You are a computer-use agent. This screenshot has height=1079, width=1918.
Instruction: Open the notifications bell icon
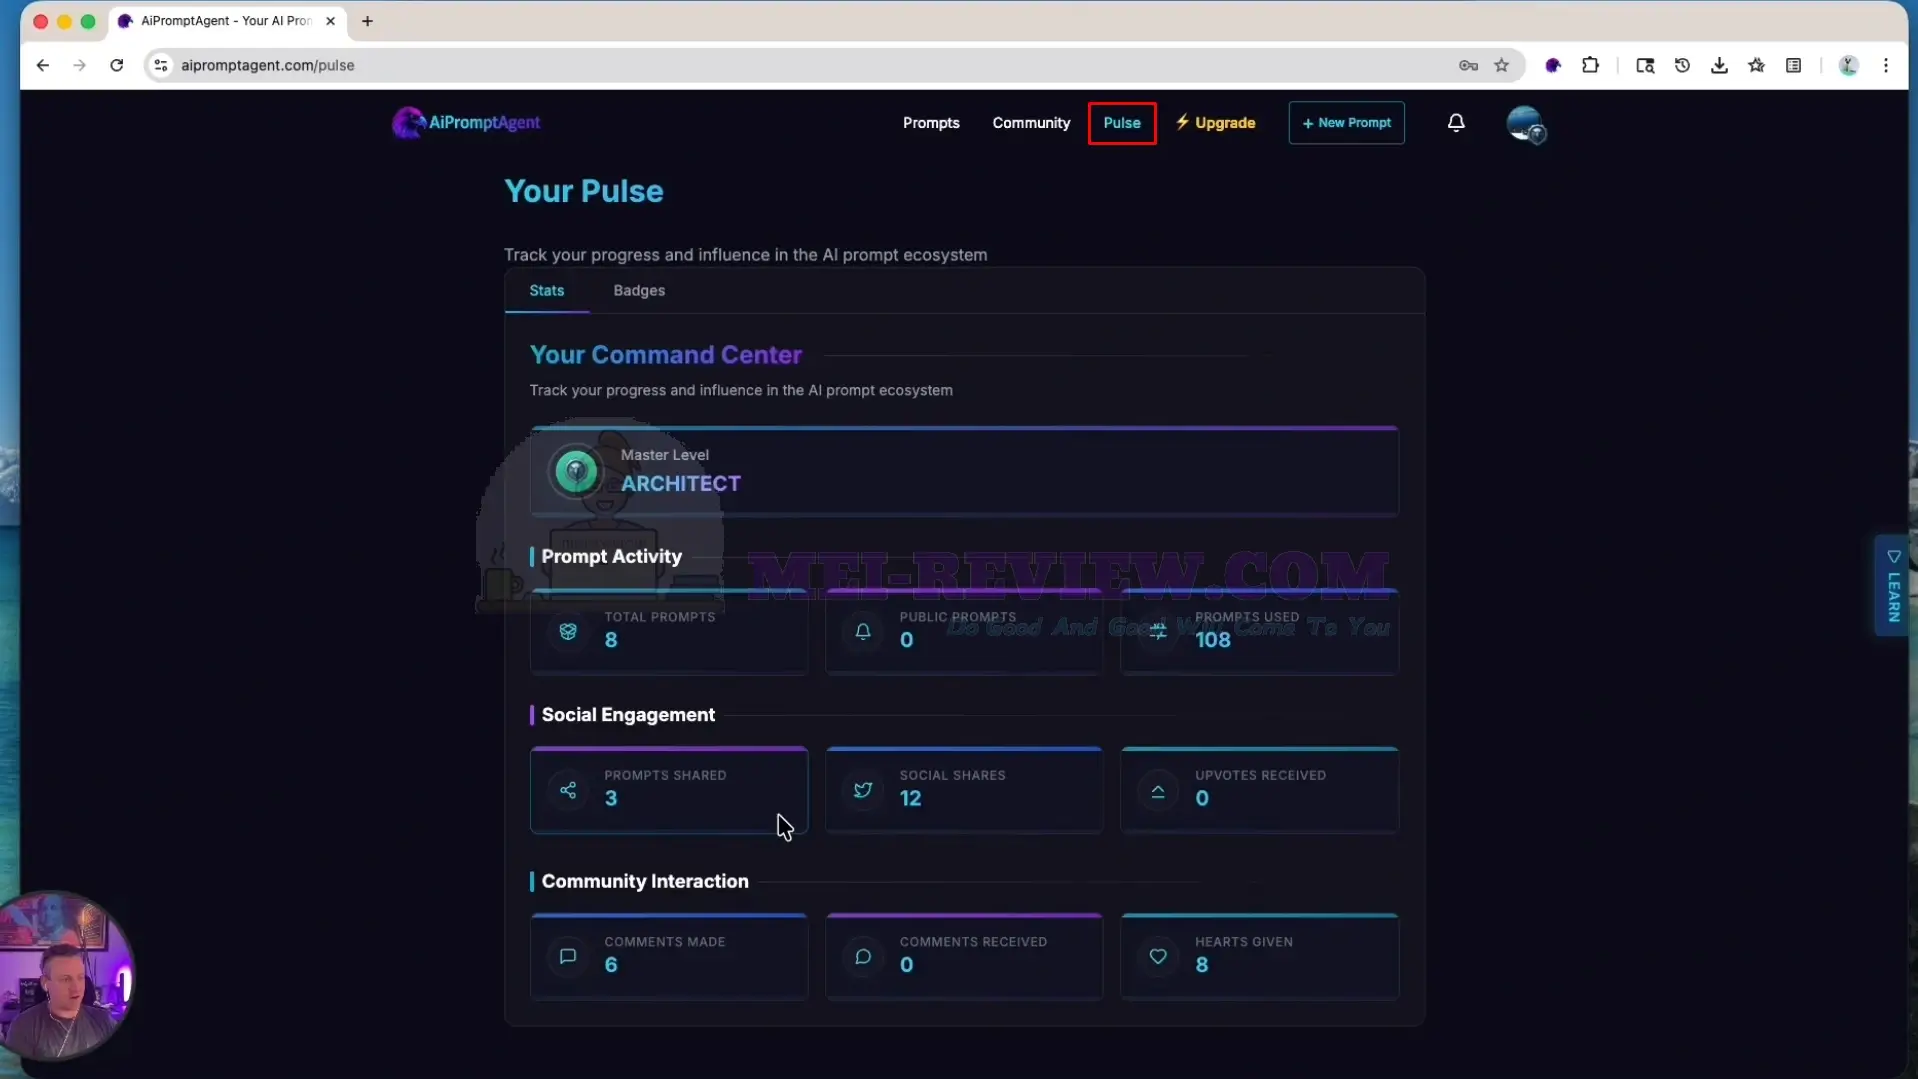pos(1456,122)
